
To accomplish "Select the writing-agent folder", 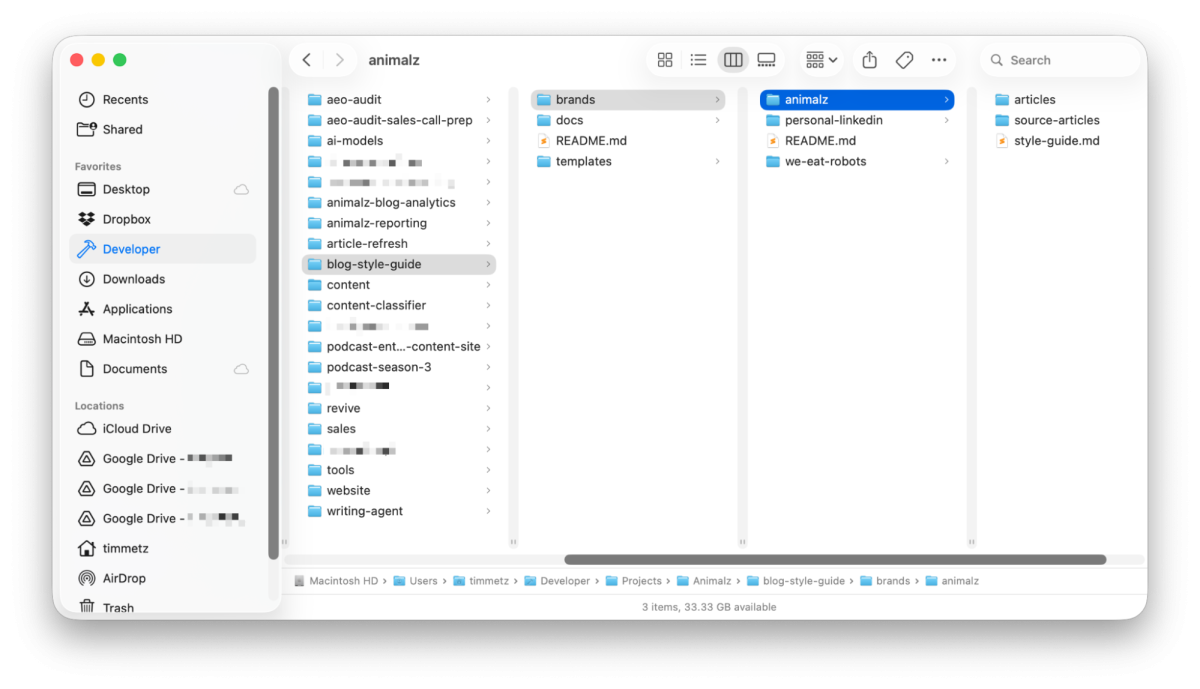I will 364,511.
